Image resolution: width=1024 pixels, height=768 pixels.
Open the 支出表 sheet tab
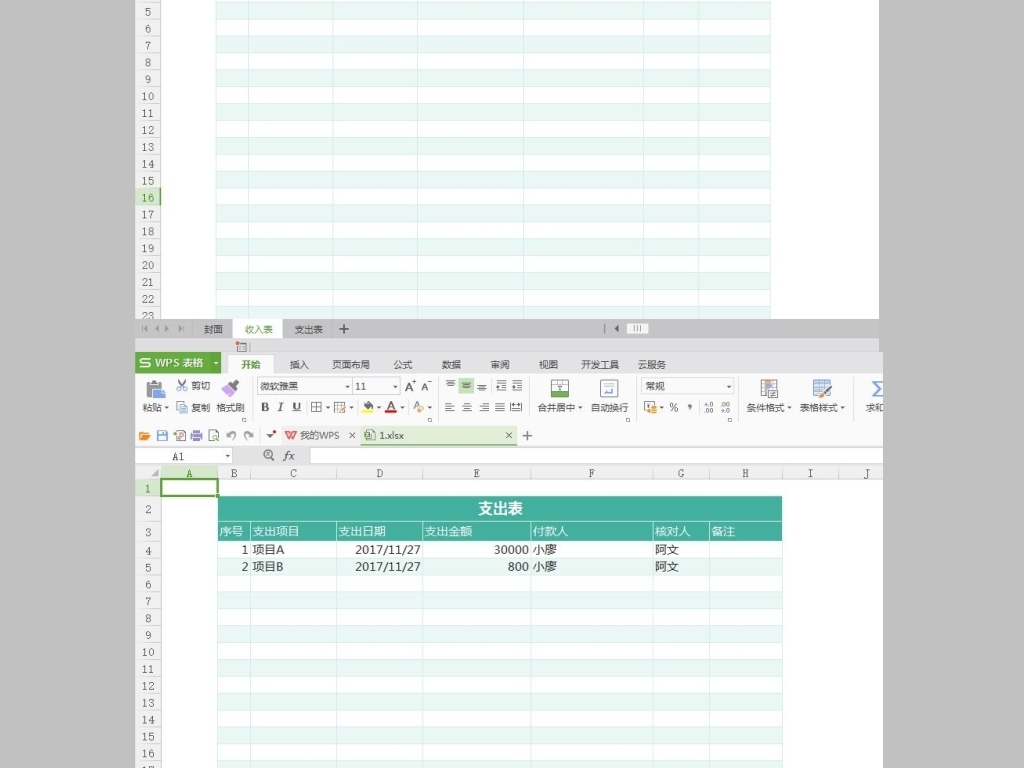308,329
